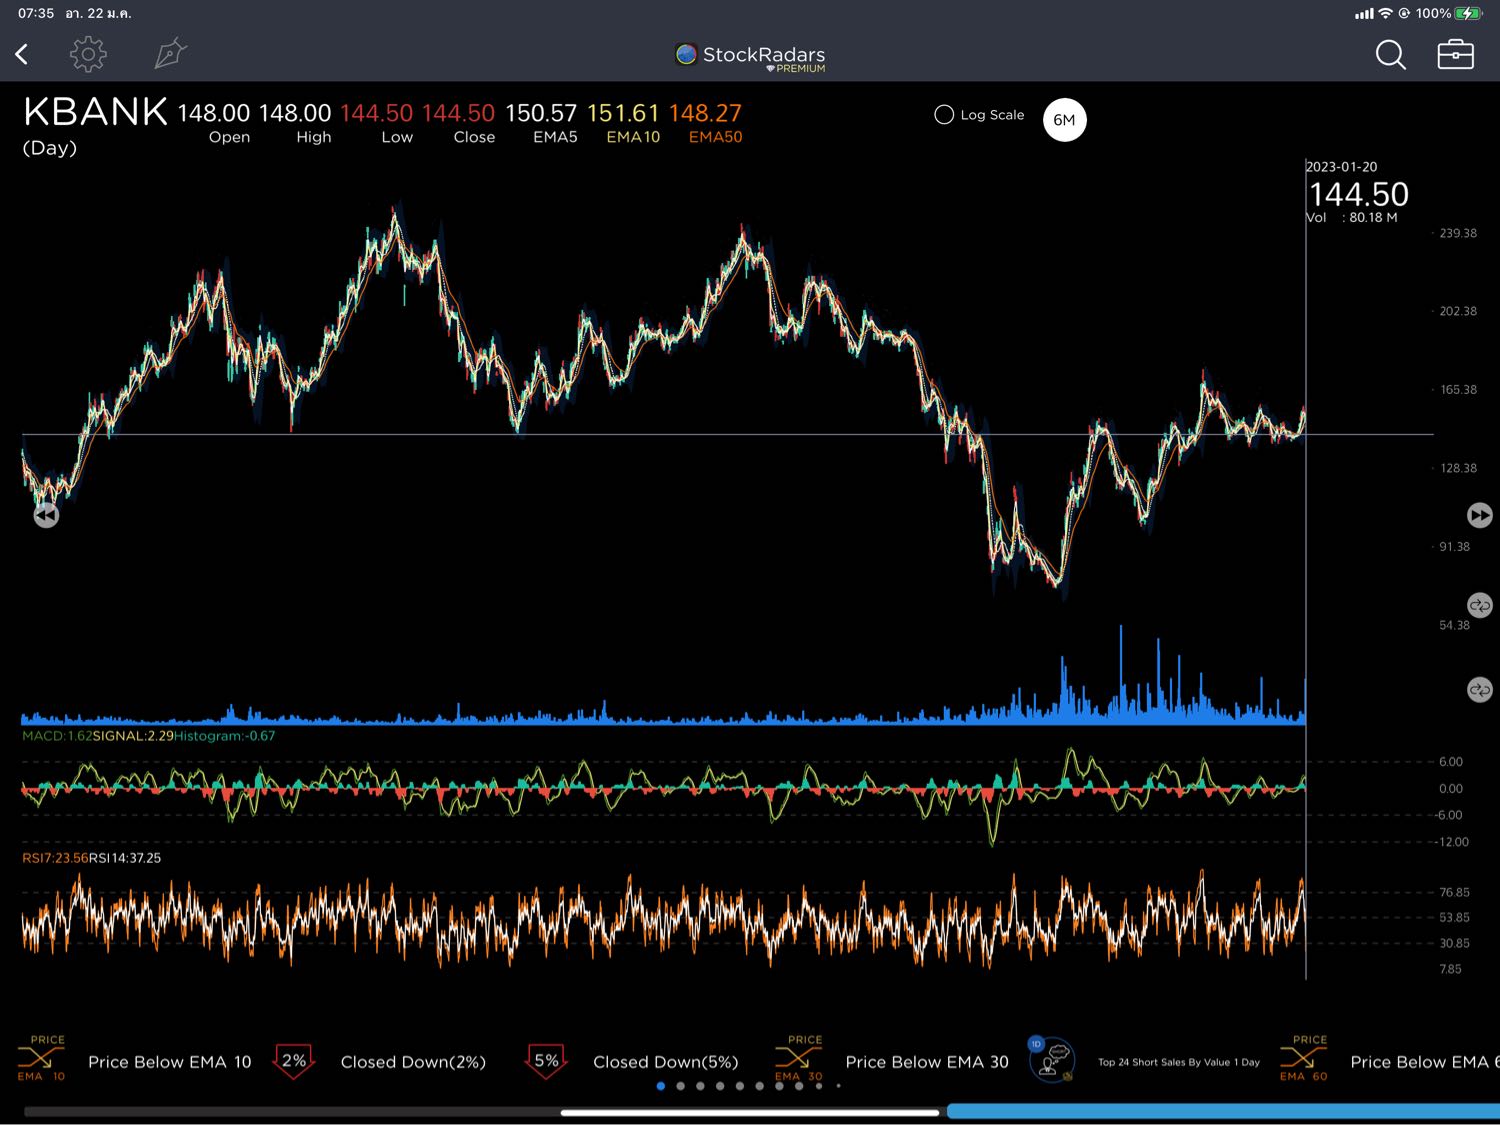This screenshot has height=1125, width=1500.
Task: Tap the EMA10 value 151.61
Action: [623, 113]
